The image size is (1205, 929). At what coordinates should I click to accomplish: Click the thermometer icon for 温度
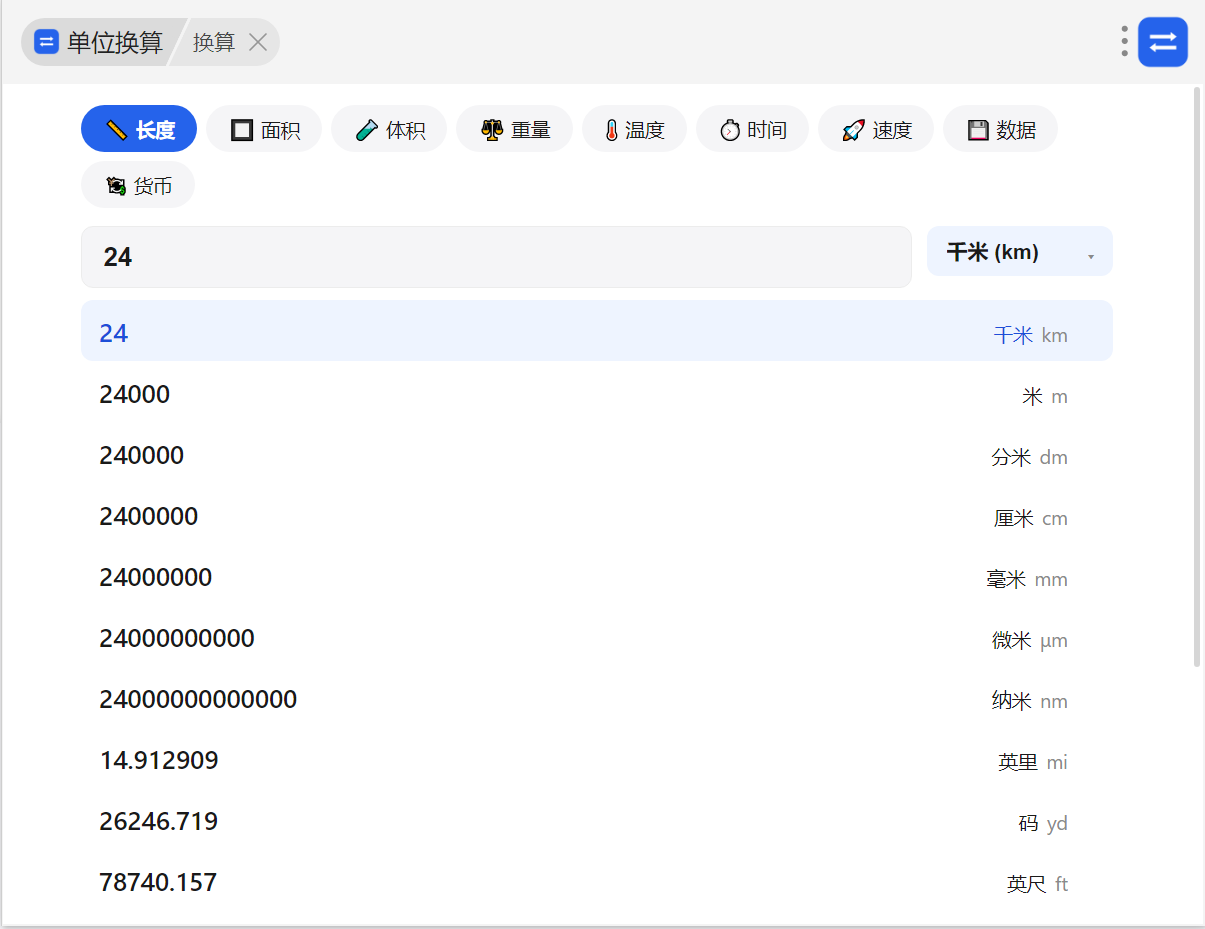(x=611, y=130)
